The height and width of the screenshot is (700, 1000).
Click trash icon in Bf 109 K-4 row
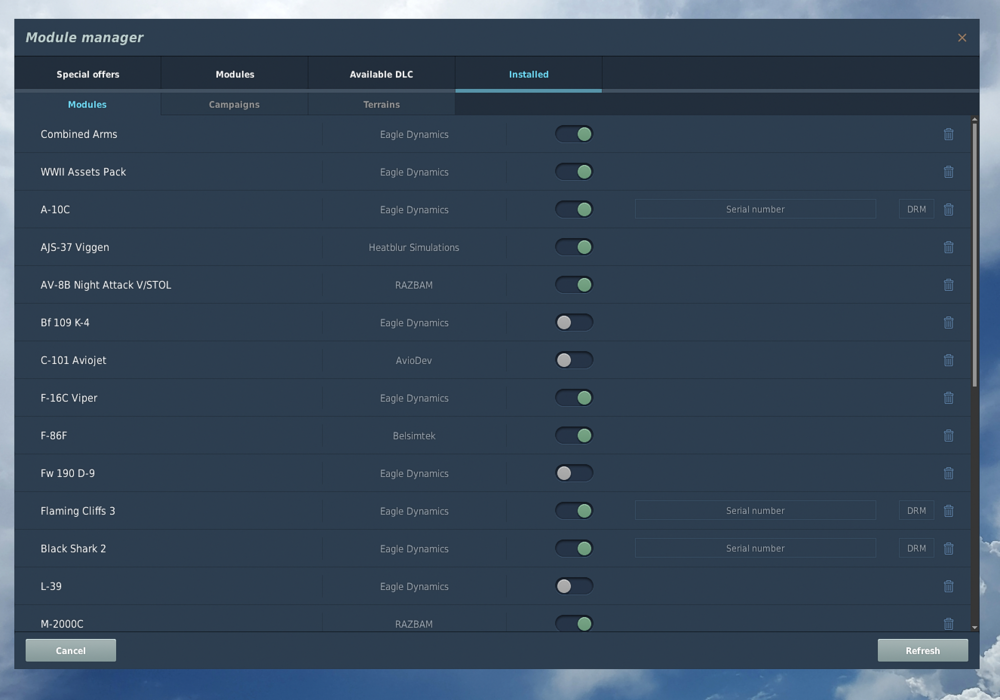click(948, 322)
